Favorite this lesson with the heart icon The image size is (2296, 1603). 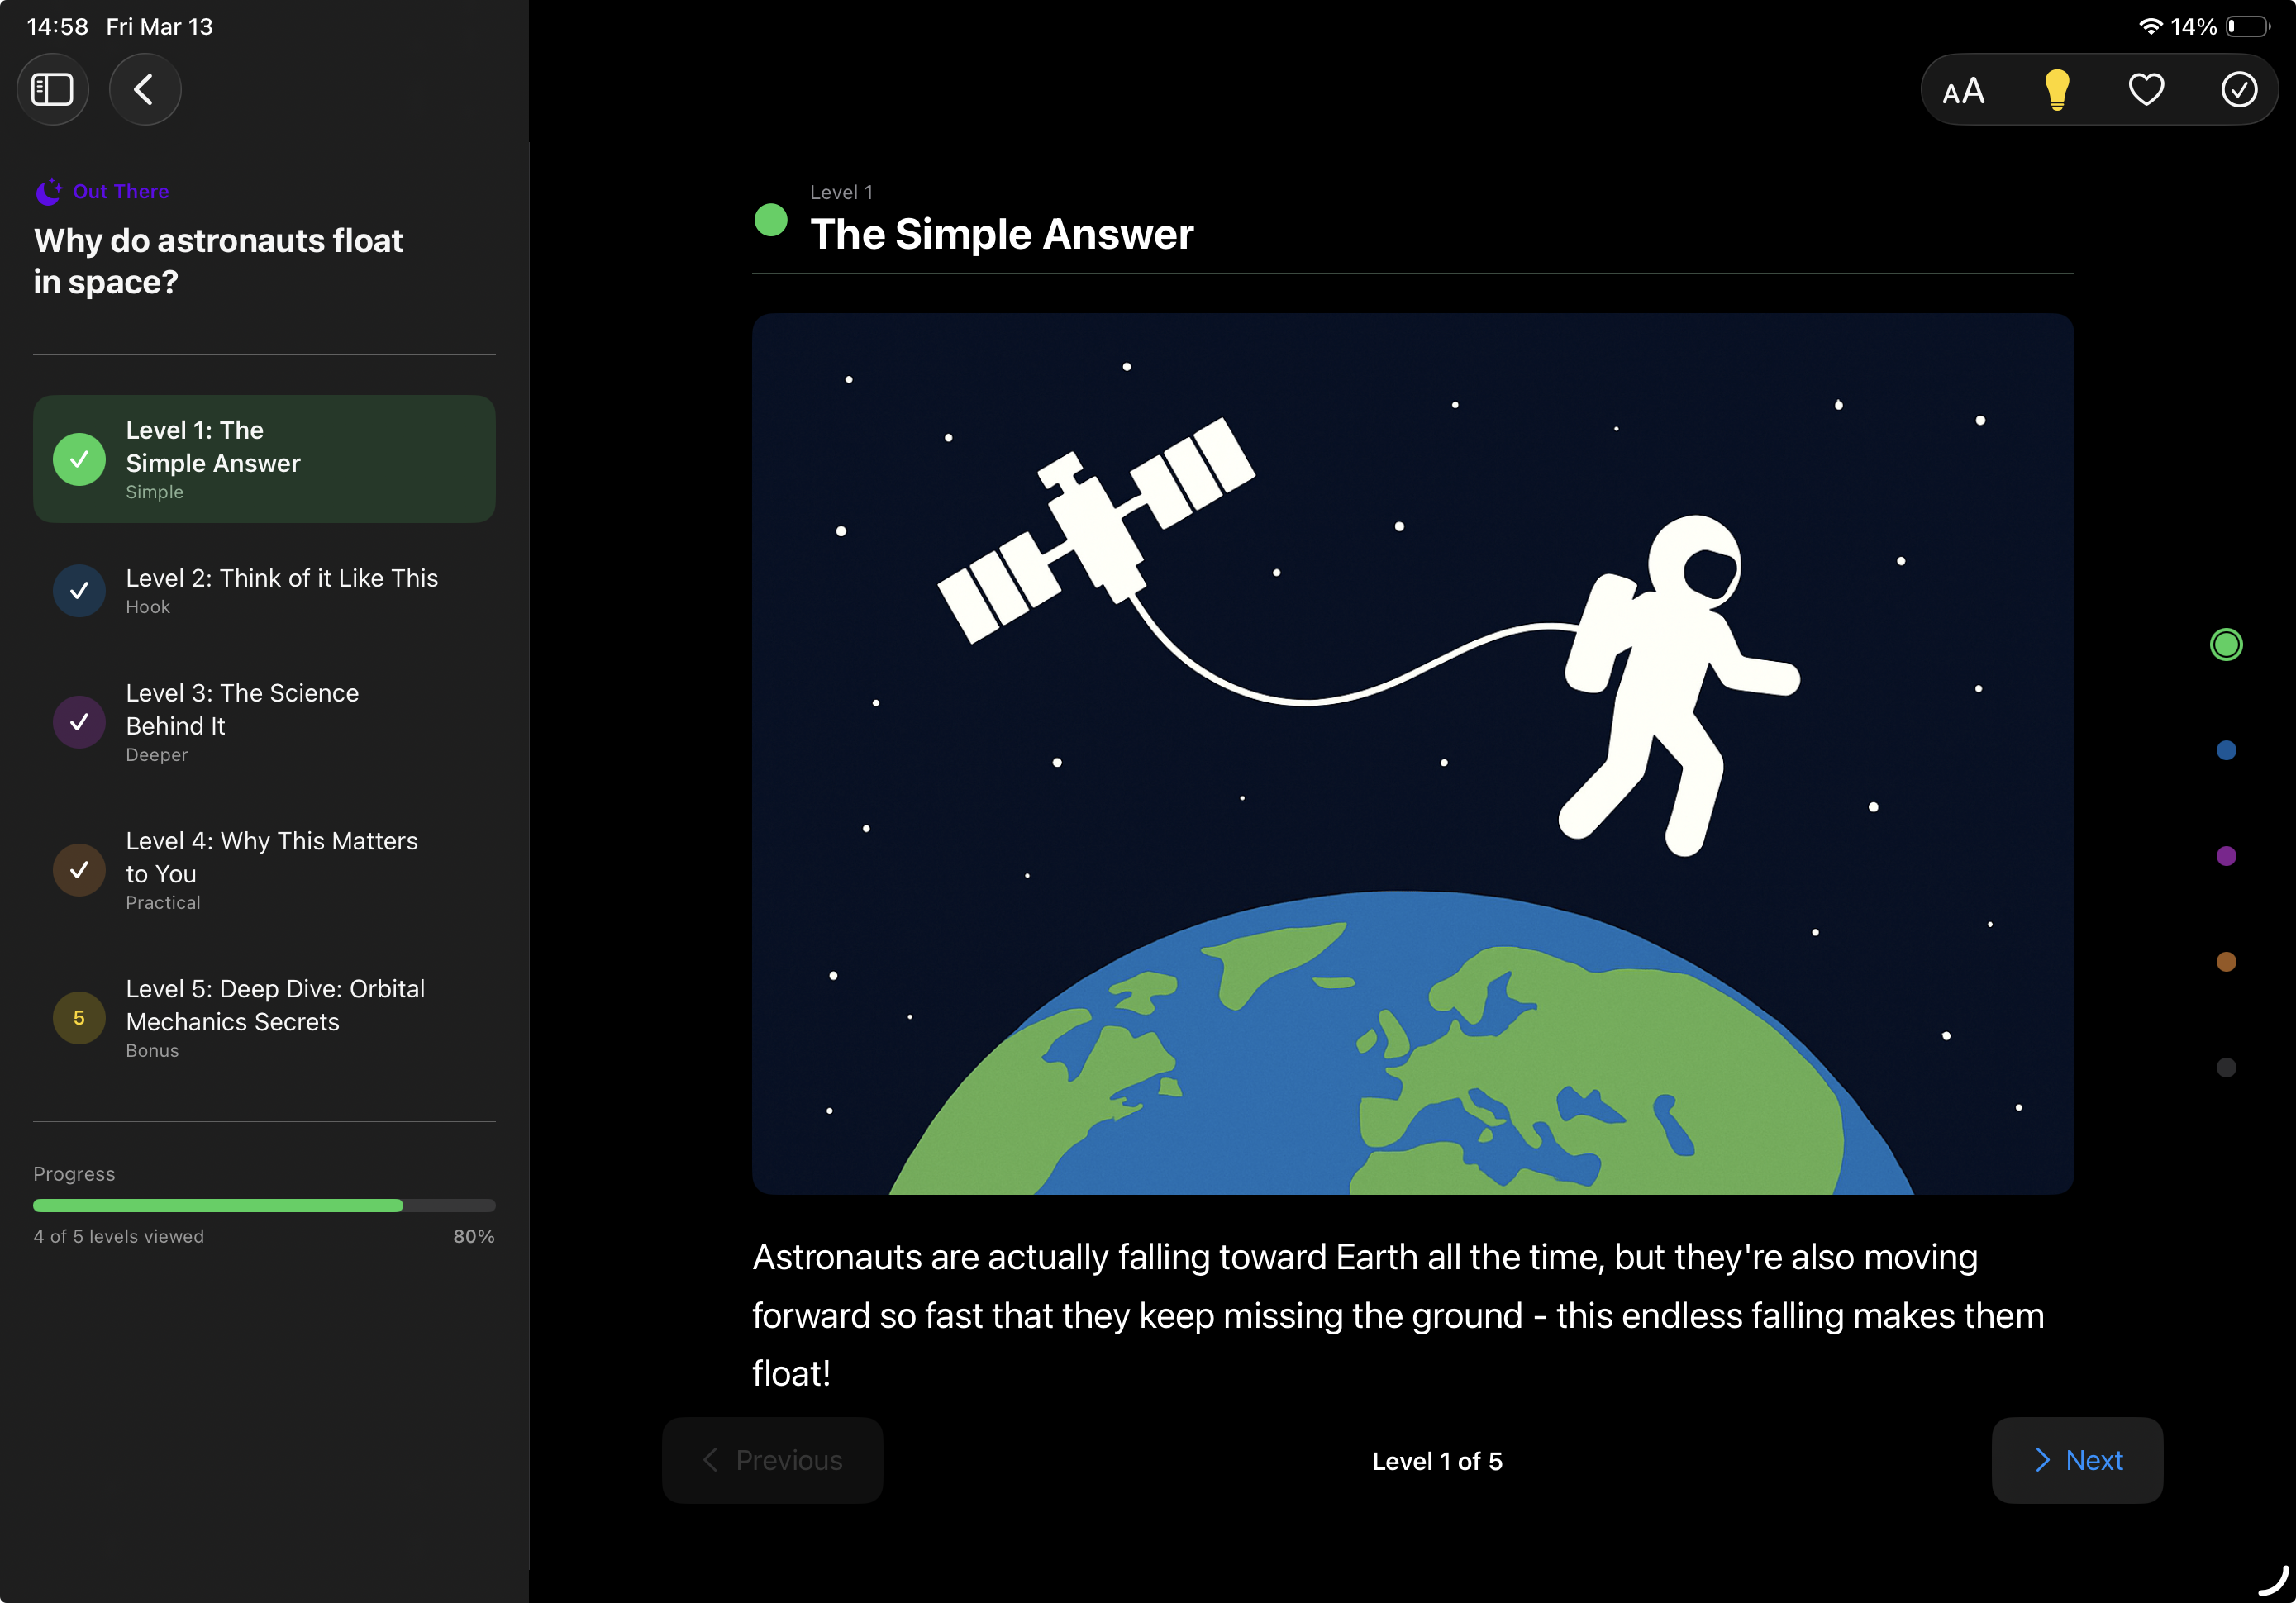click(2146, 89)
